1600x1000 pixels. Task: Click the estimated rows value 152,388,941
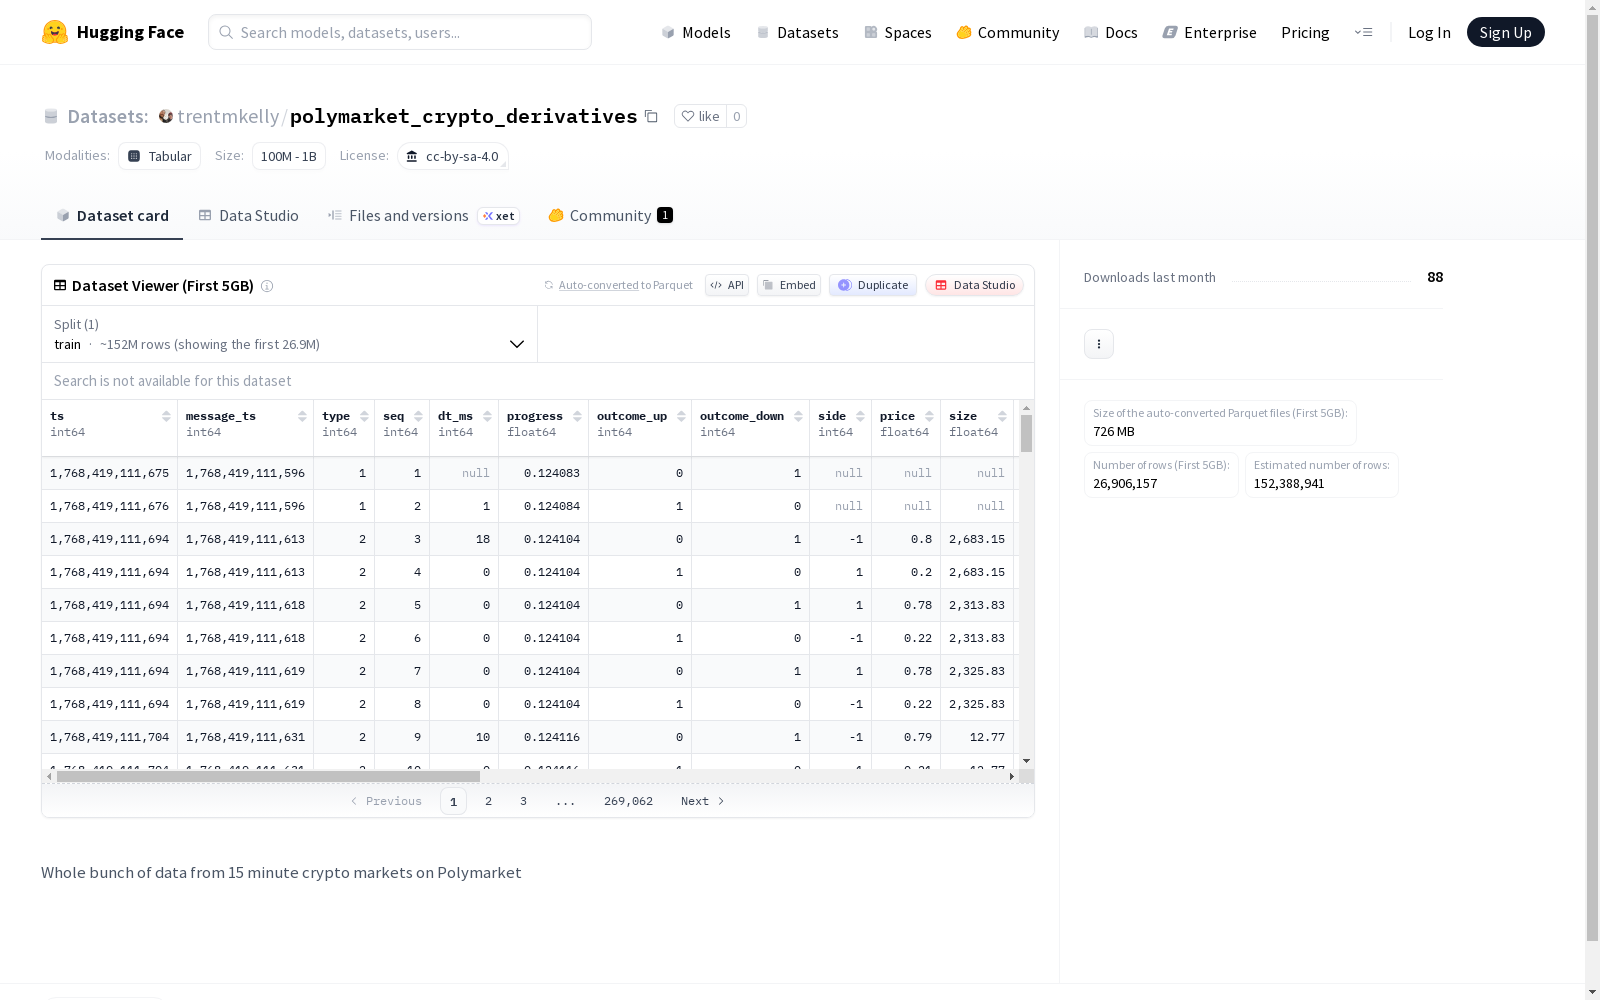tap(1289, 484)
